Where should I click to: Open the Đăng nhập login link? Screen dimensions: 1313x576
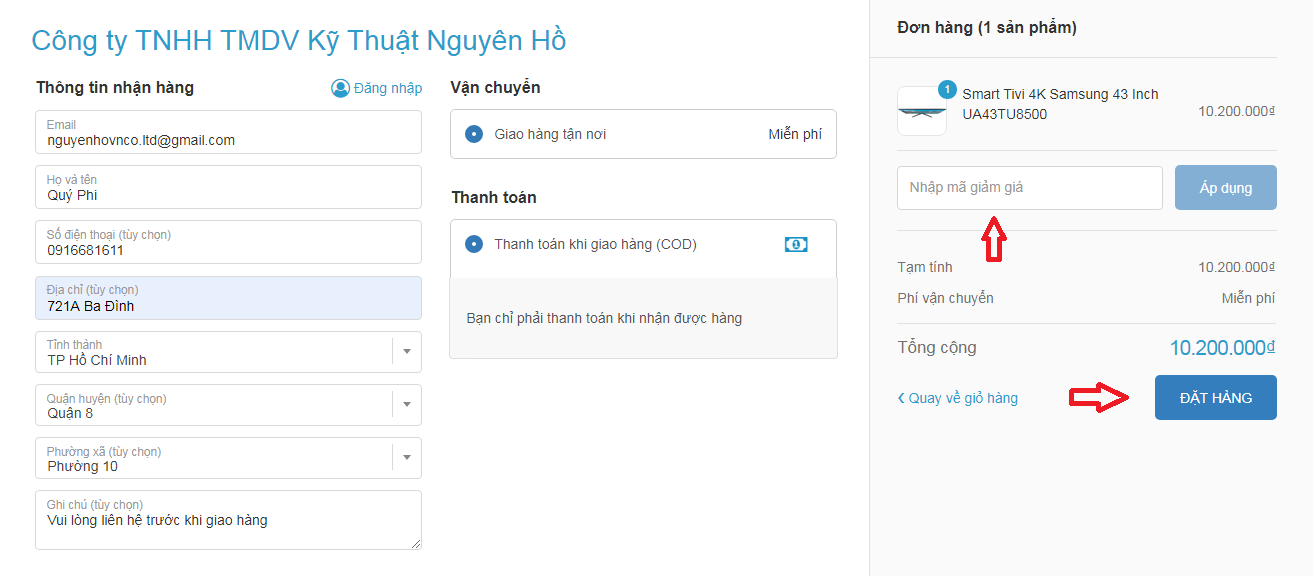tap(387, 88)
